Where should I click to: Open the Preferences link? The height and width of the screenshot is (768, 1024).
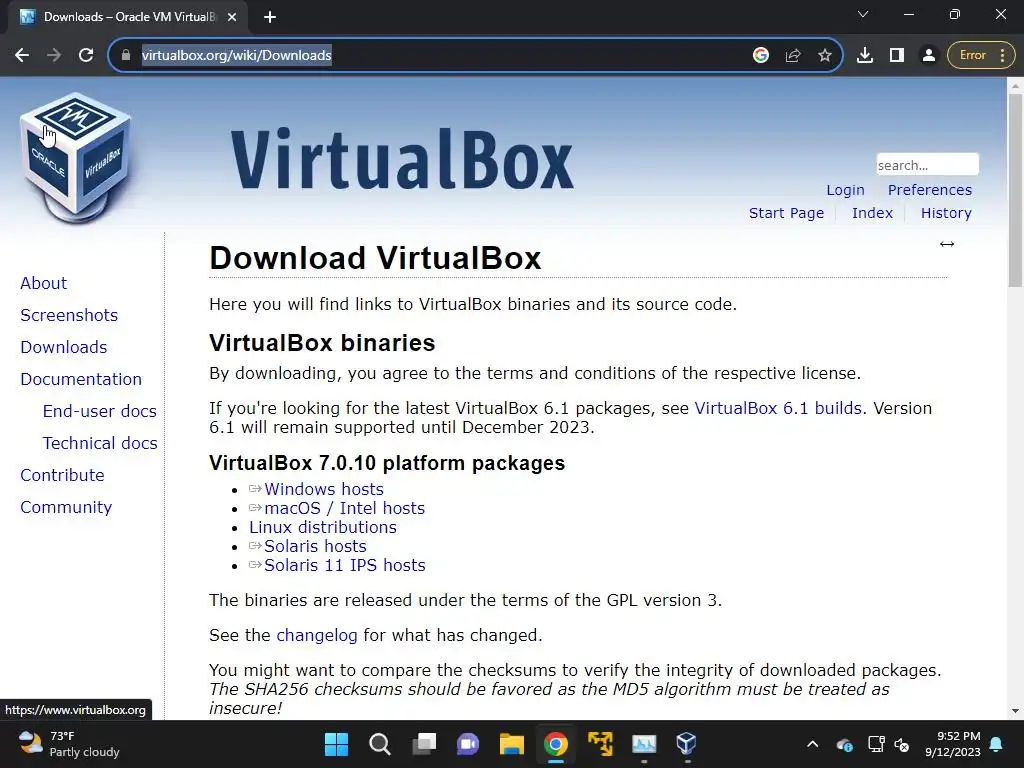(929, 190)
